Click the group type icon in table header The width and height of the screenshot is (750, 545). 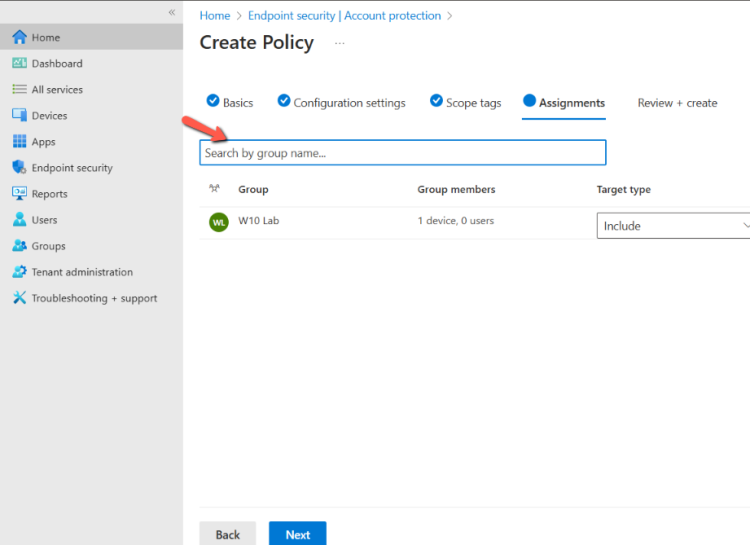(x=214, y=189)
